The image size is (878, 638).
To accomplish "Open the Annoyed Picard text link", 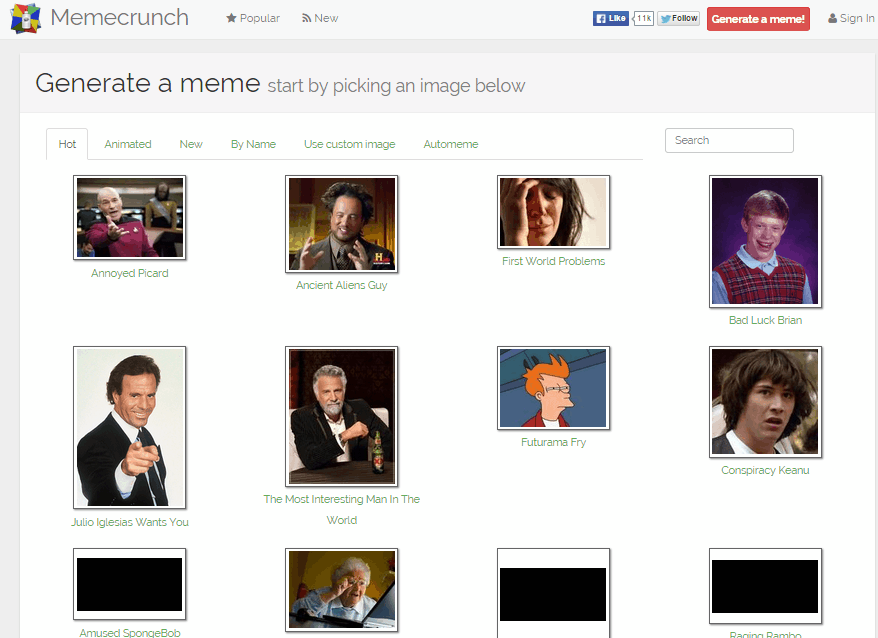I will [129, 273].
